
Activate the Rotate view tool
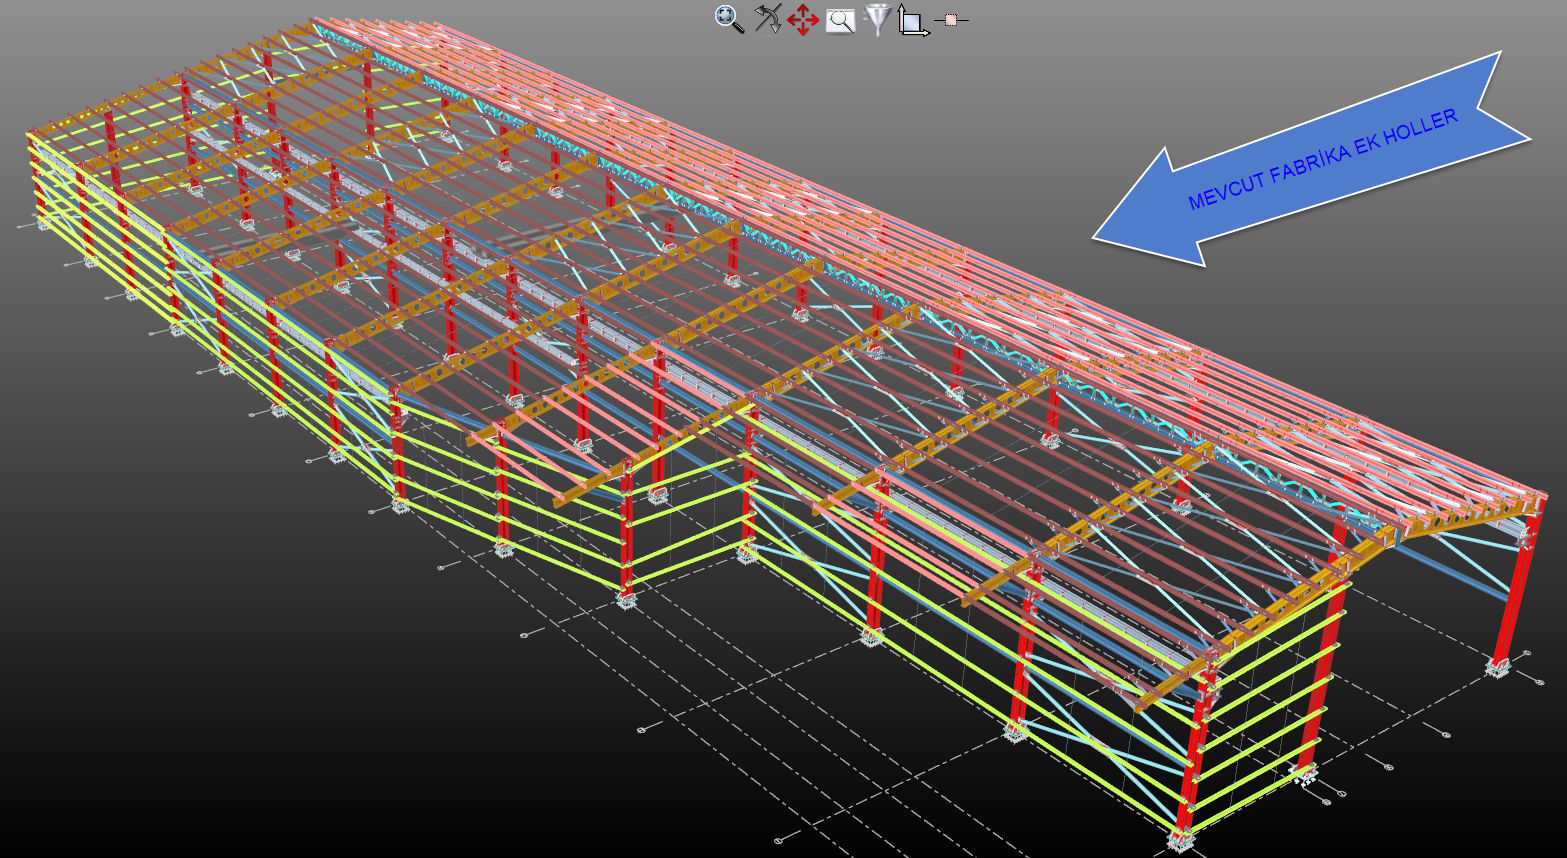[767, 19]
